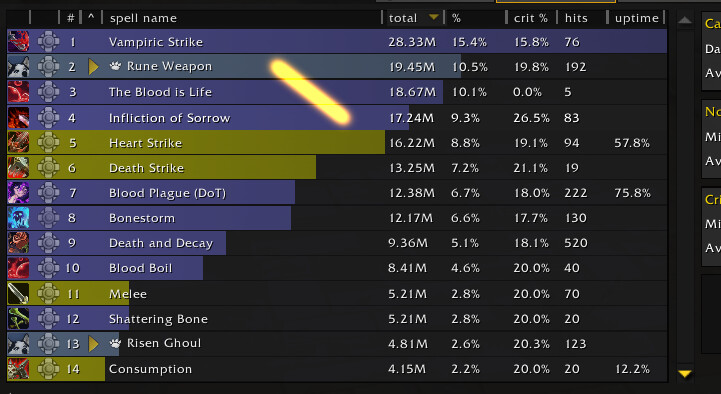Click the scrollbar down arrow
Viewport: 721px width, 394px height.
(684, 374)
